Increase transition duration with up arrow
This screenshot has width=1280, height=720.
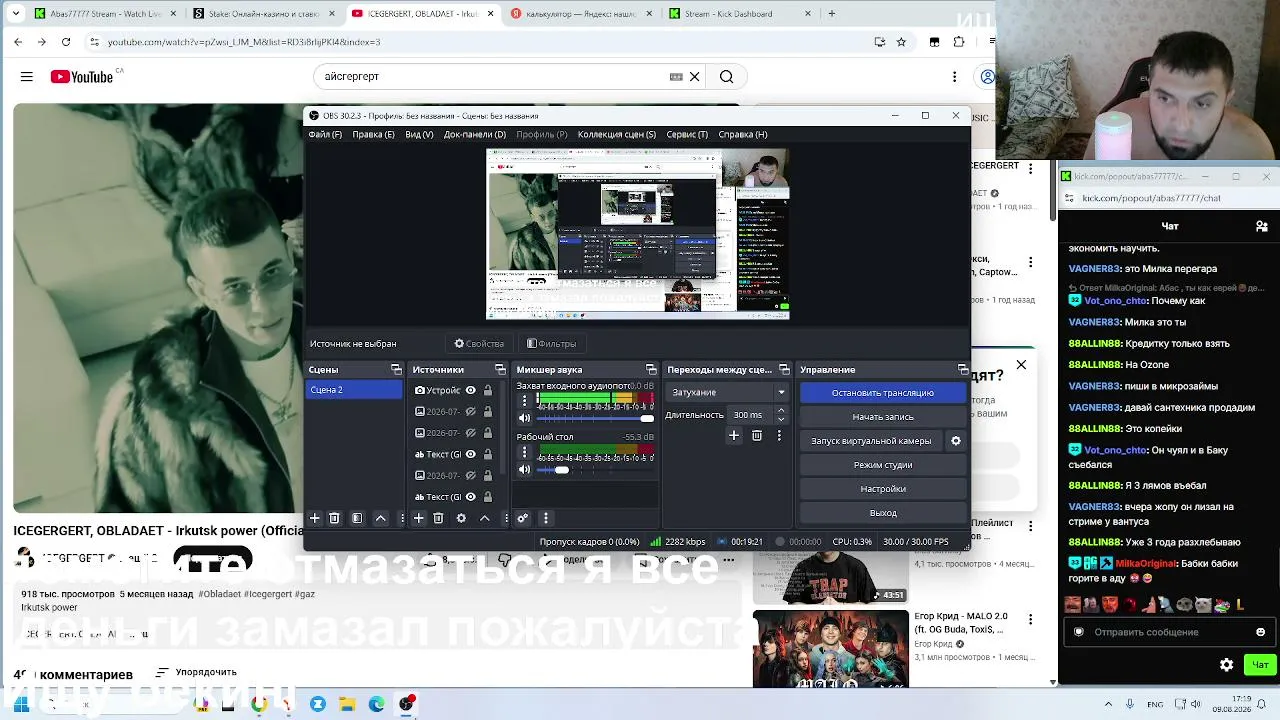(781, 410)
